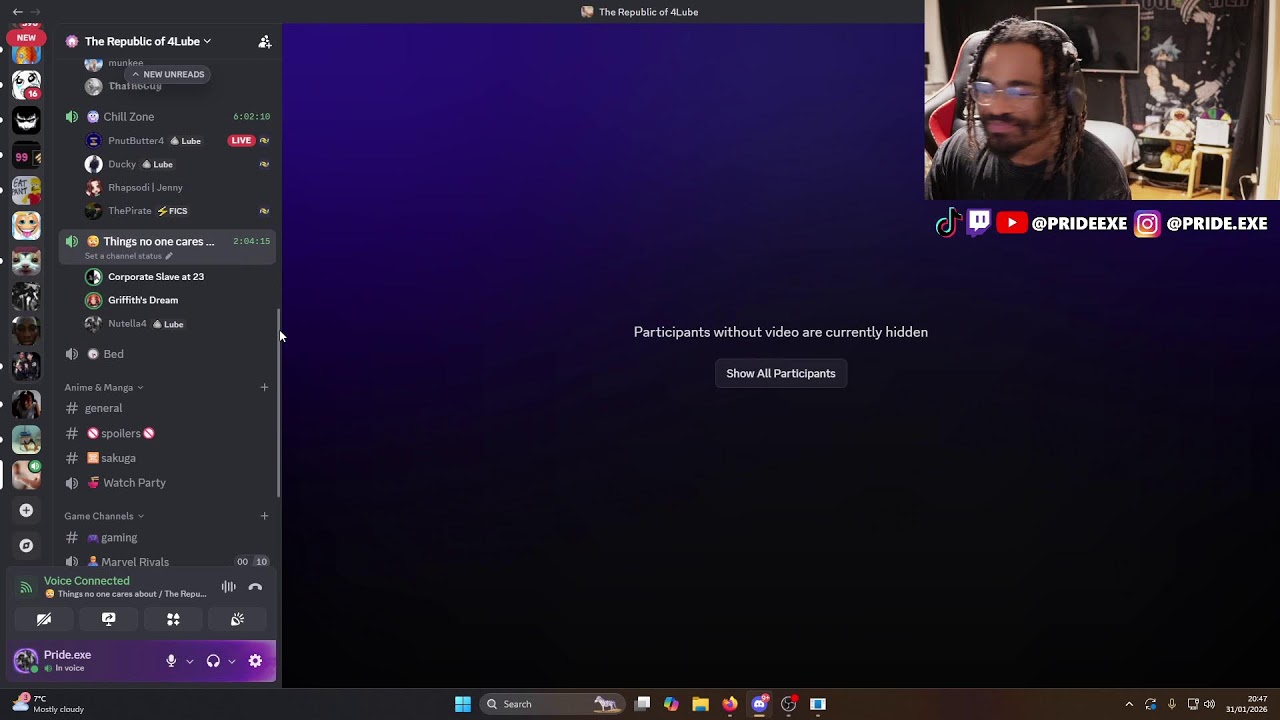
Task: Open the green voice connection signal icon
Action: click(26, 587)
